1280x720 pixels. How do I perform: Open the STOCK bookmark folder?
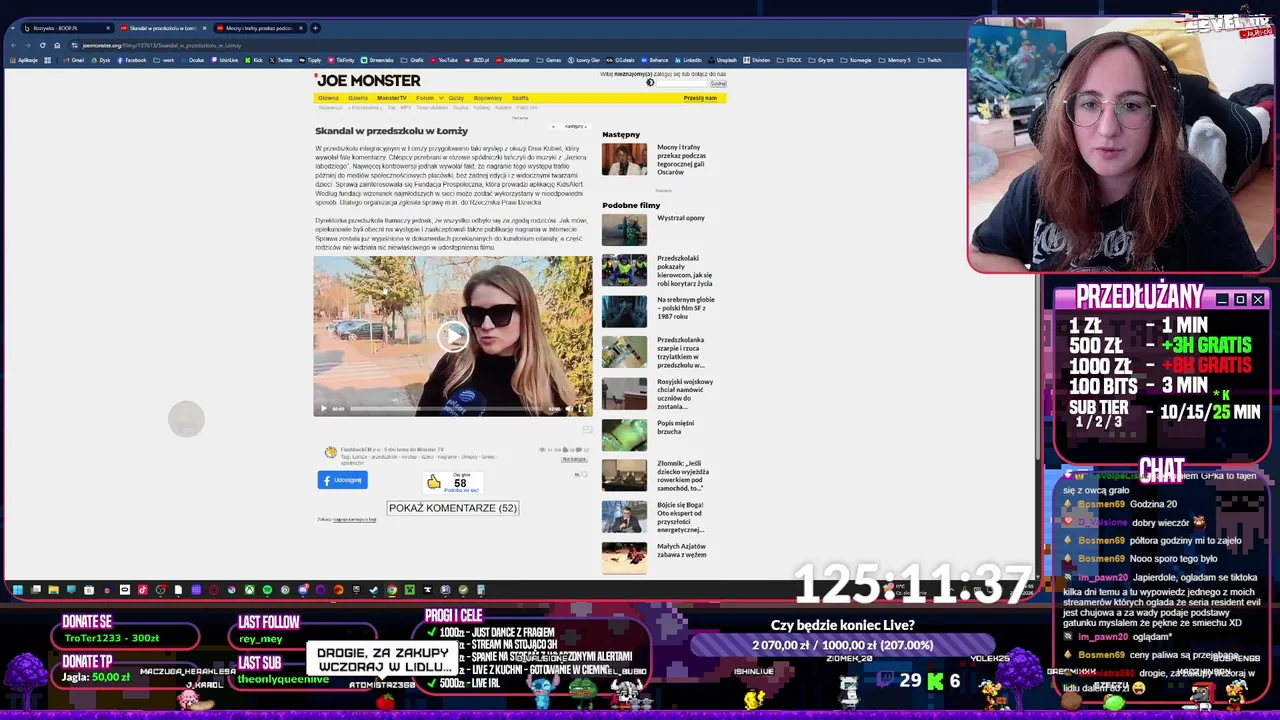click(789, 60)
